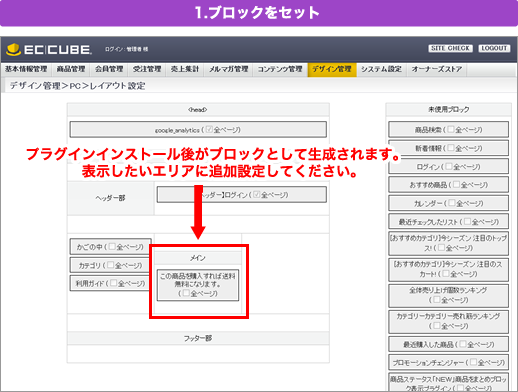Click the 未使用ブロック panel header
The width and height of the screenshot is (518, 392).
coord(448,109)
